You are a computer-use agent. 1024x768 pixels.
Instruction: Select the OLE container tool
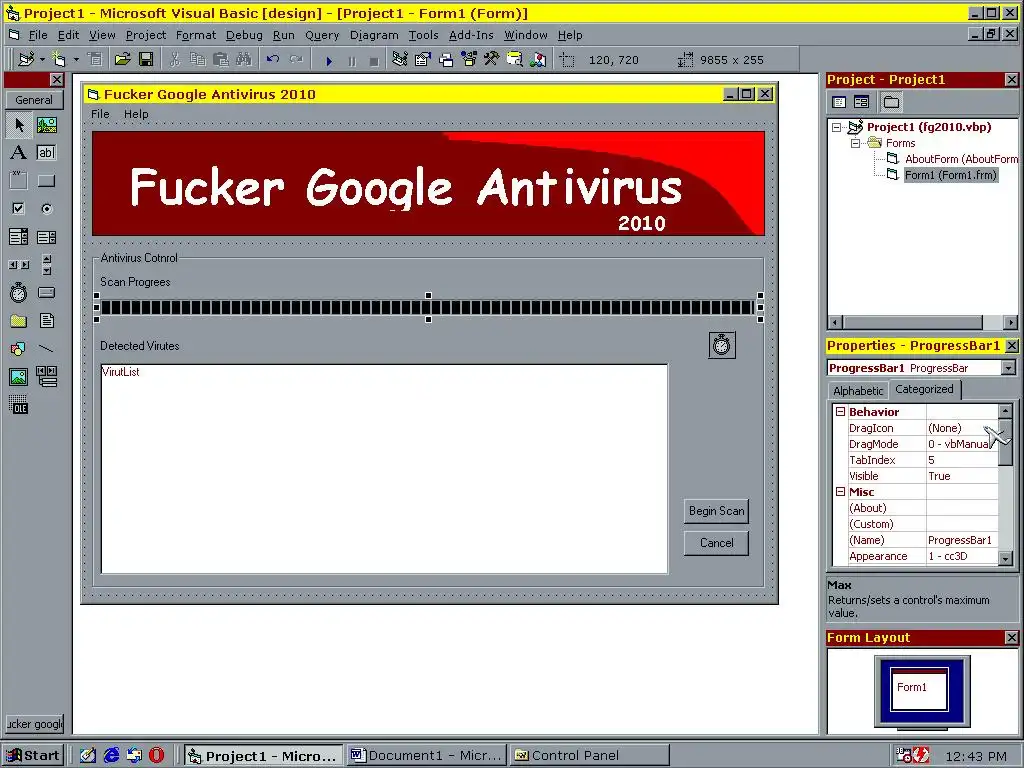pyautogui.click(x=19, y=405)
